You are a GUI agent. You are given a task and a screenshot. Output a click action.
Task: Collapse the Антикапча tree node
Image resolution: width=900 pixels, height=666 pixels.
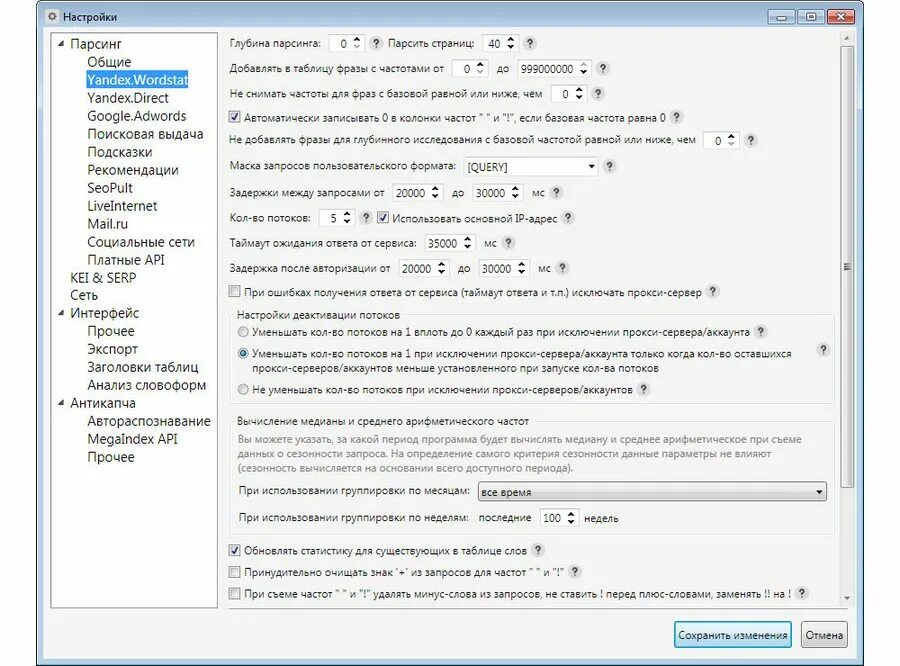point(61,403)
